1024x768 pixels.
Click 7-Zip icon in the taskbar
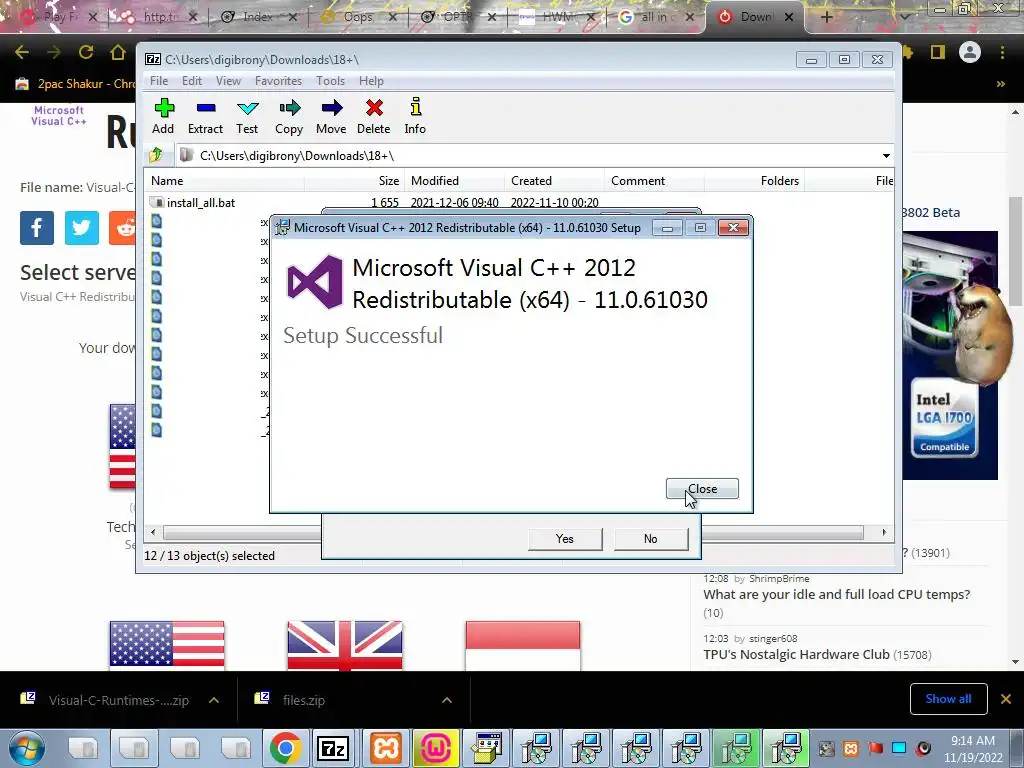pos(332,748)
